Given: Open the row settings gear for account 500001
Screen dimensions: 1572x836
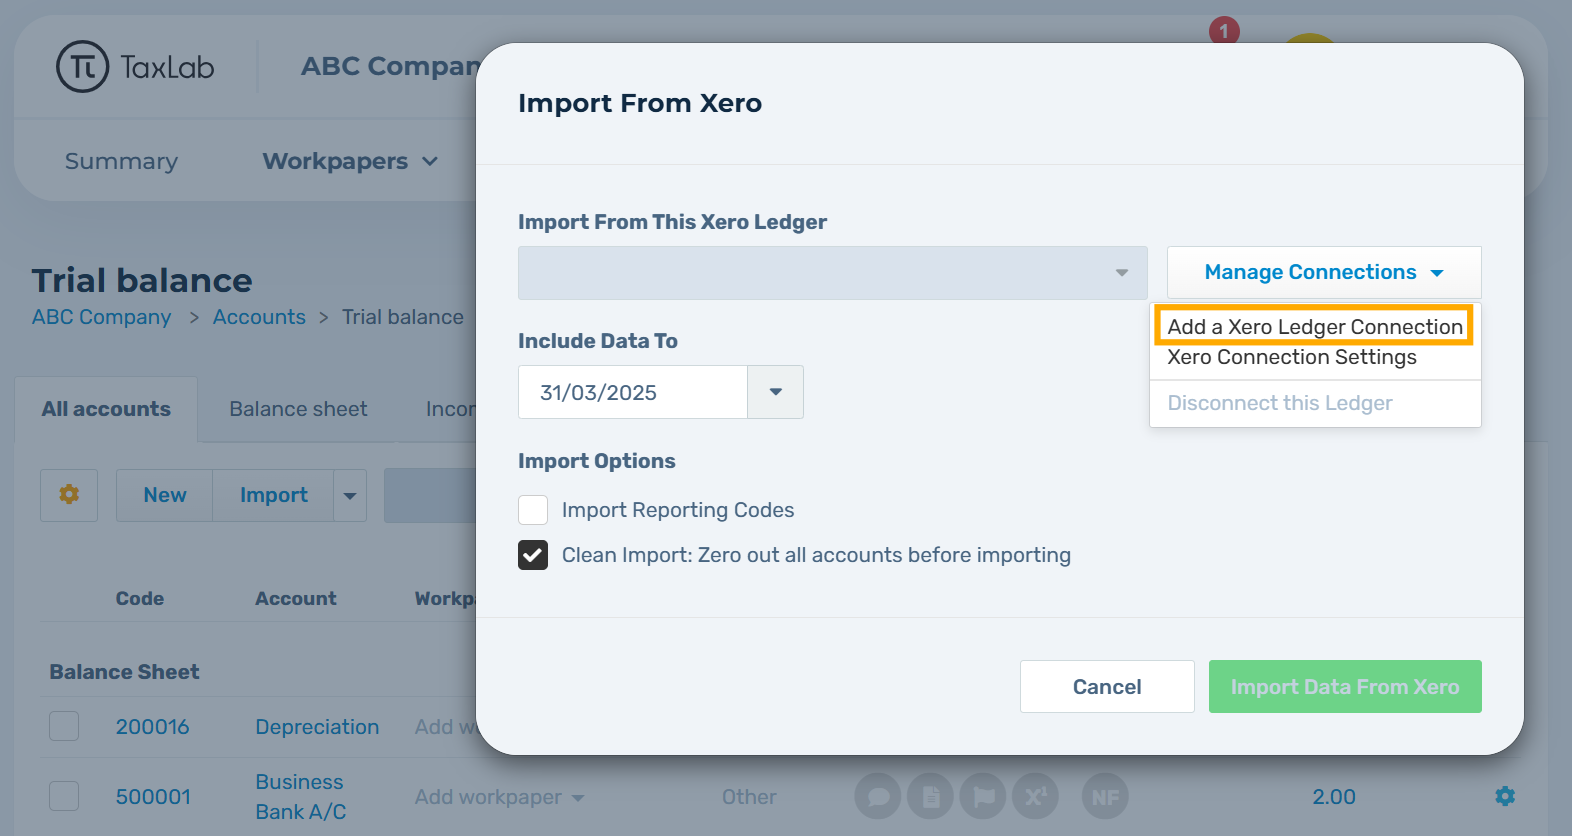Looking at the screenshot, I should pos(1505,796).
